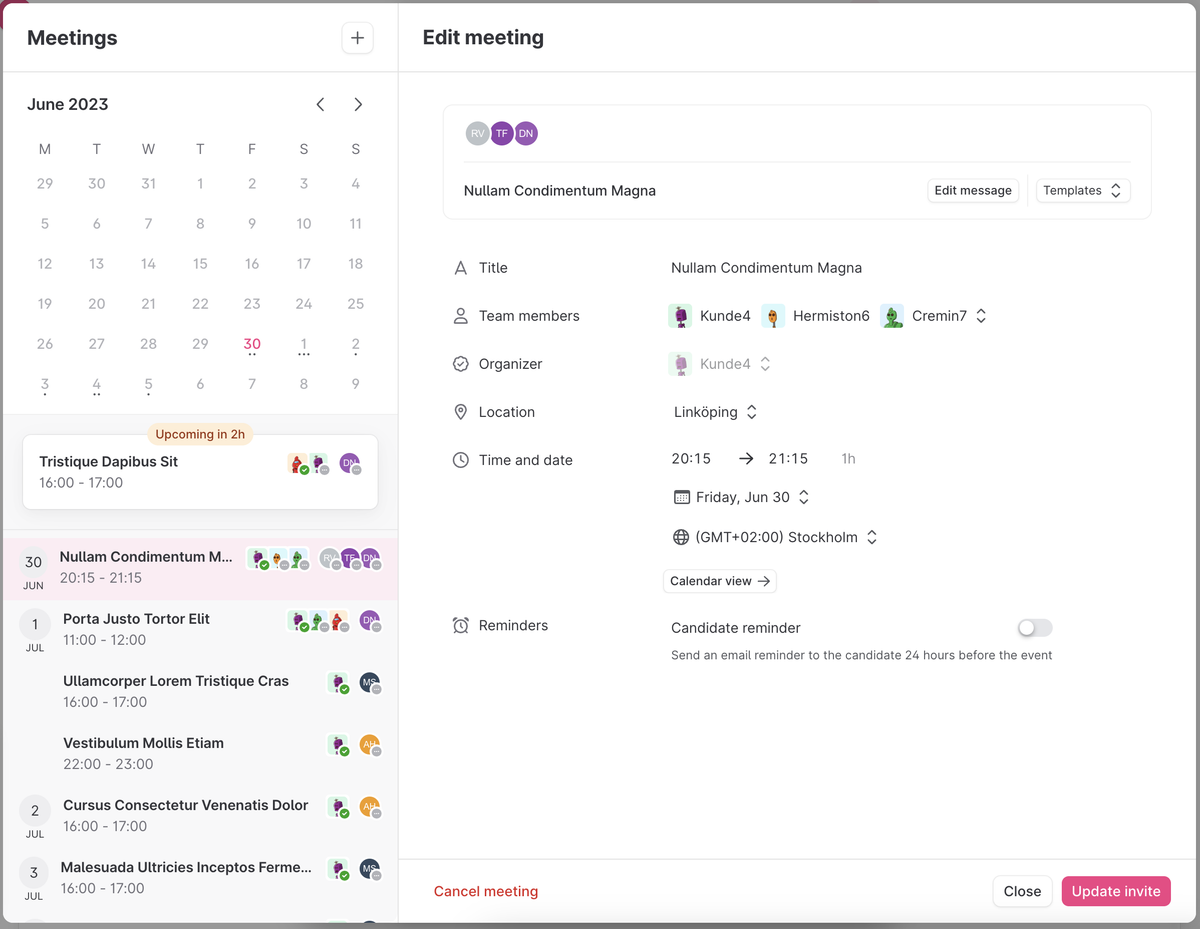1200x929 pixels.
Task: Go to next month in calendar
Action: click(358, 105)
